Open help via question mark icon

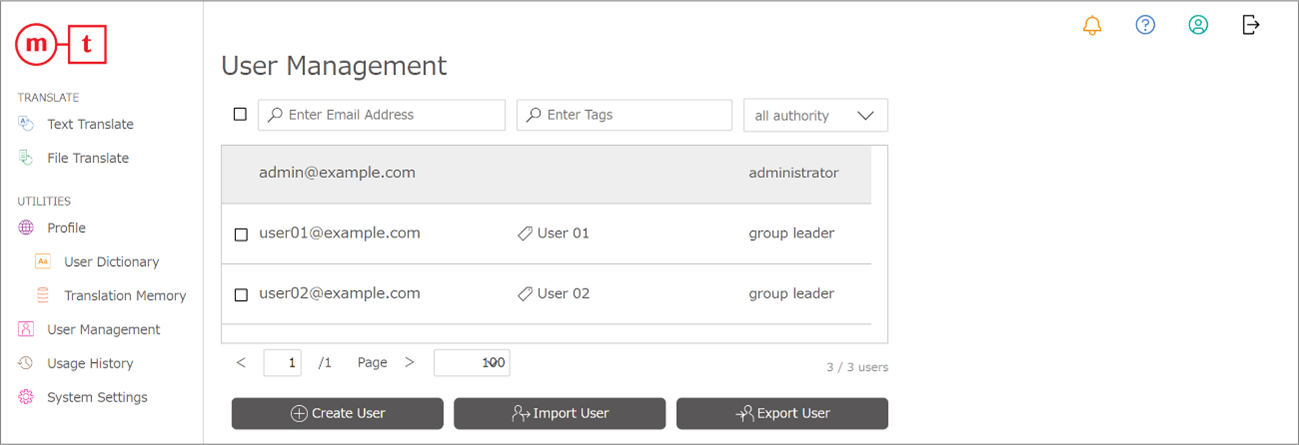click(1145, 26)
